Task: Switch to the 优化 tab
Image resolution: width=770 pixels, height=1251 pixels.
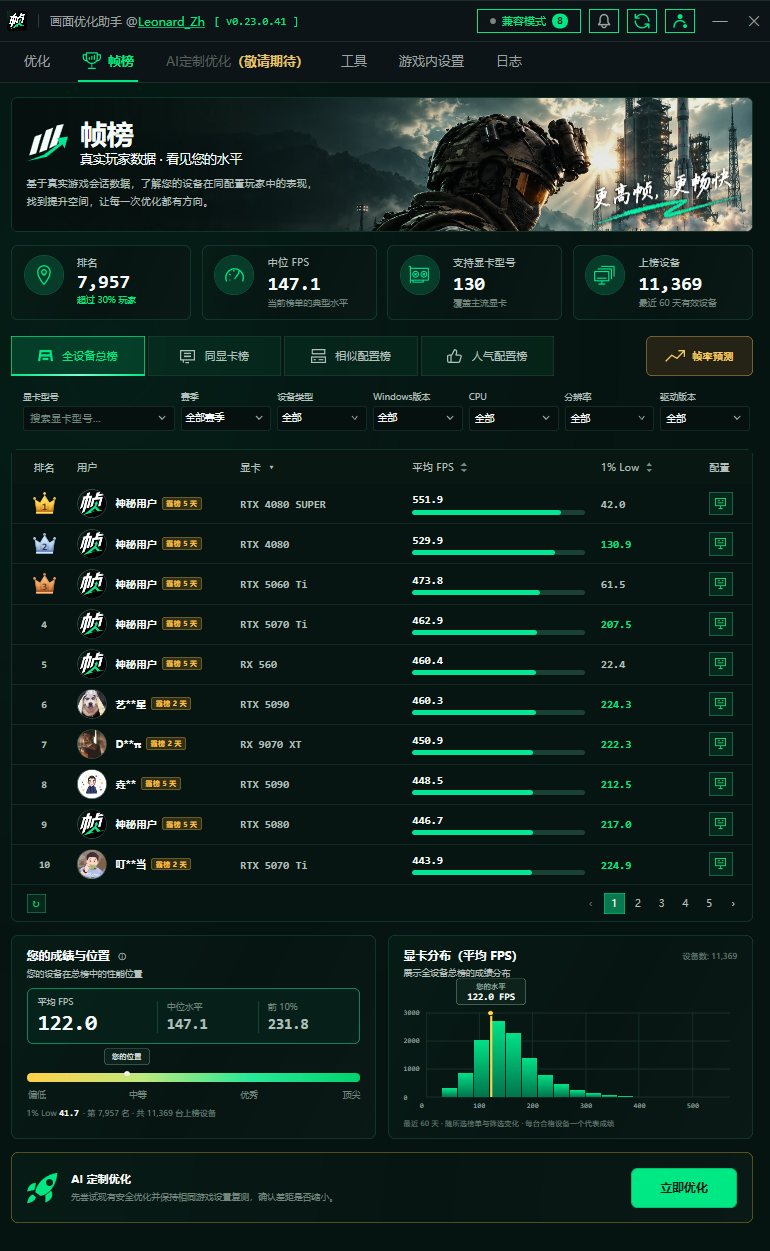Action: click(37, 61)
